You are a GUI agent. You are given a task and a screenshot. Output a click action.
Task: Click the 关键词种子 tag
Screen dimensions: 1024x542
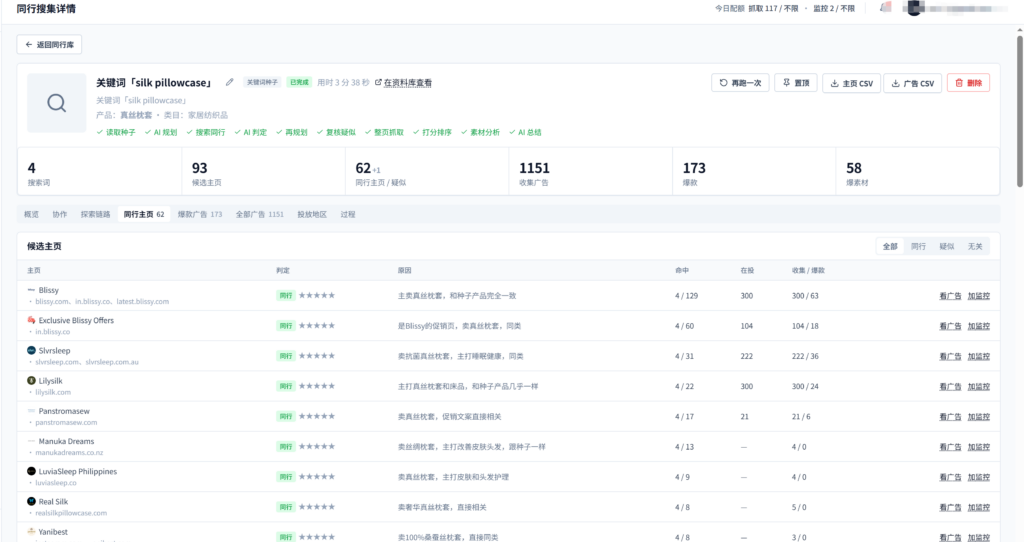click(262, 82)
